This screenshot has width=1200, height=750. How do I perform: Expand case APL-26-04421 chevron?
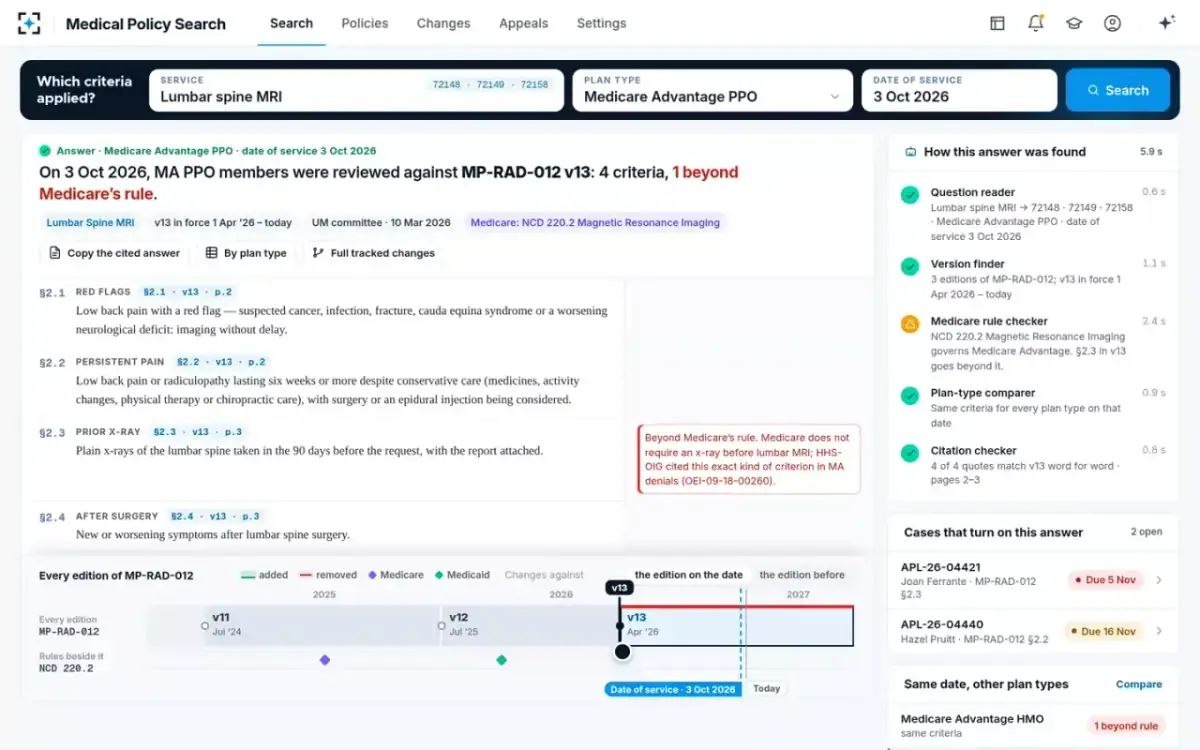pos(1159,580)
